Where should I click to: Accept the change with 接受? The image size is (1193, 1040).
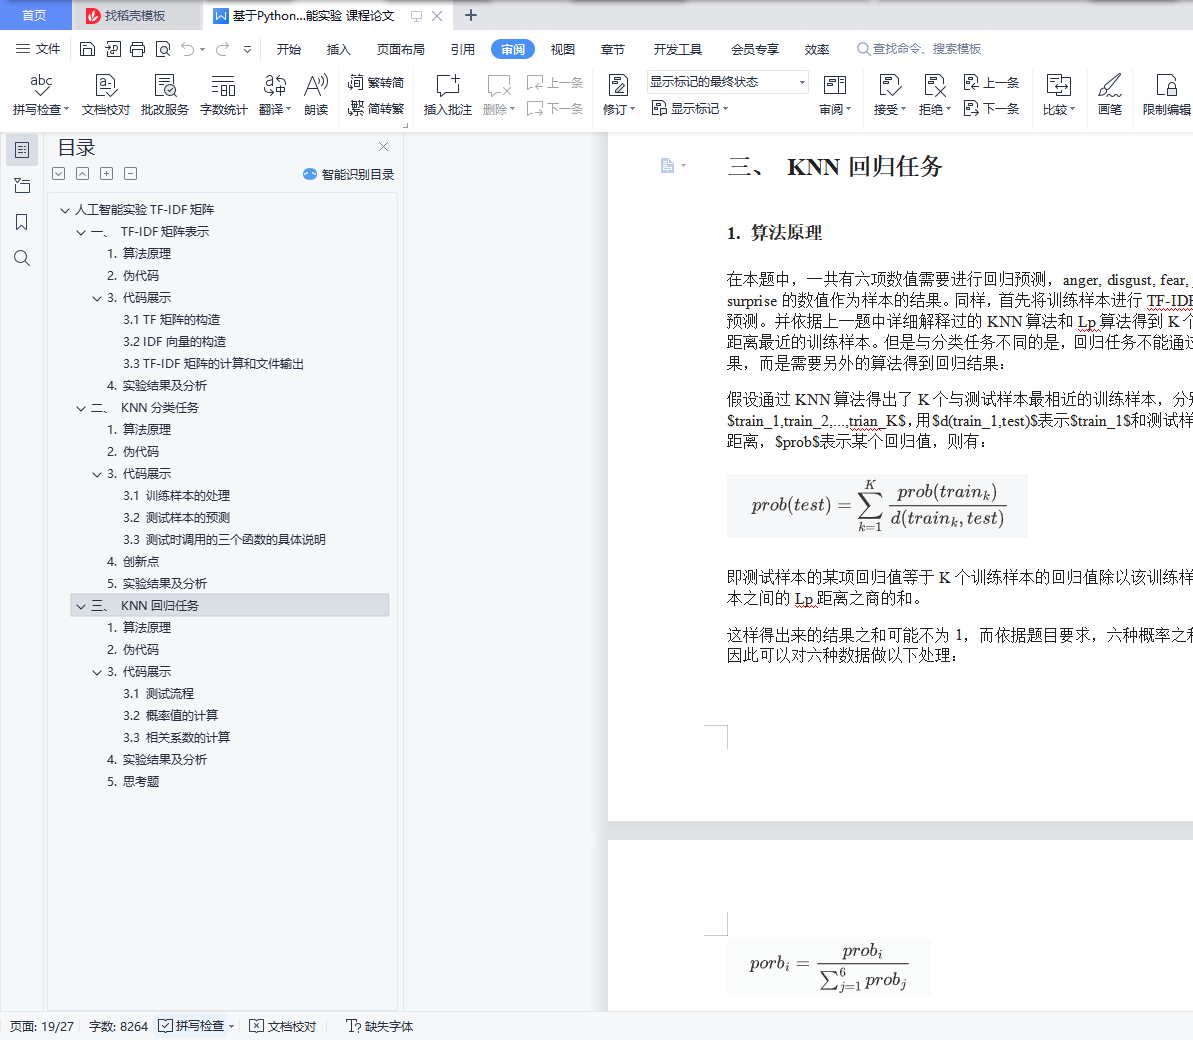[x=889, y=94]
